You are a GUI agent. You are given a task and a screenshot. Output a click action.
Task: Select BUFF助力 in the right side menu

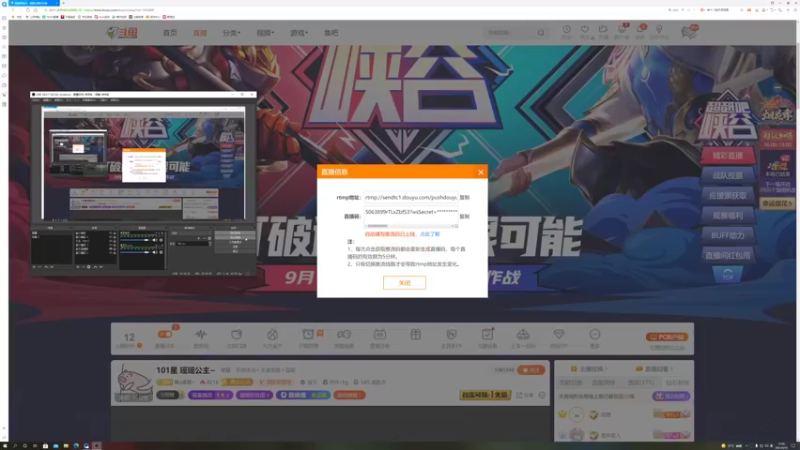point(728,235)
